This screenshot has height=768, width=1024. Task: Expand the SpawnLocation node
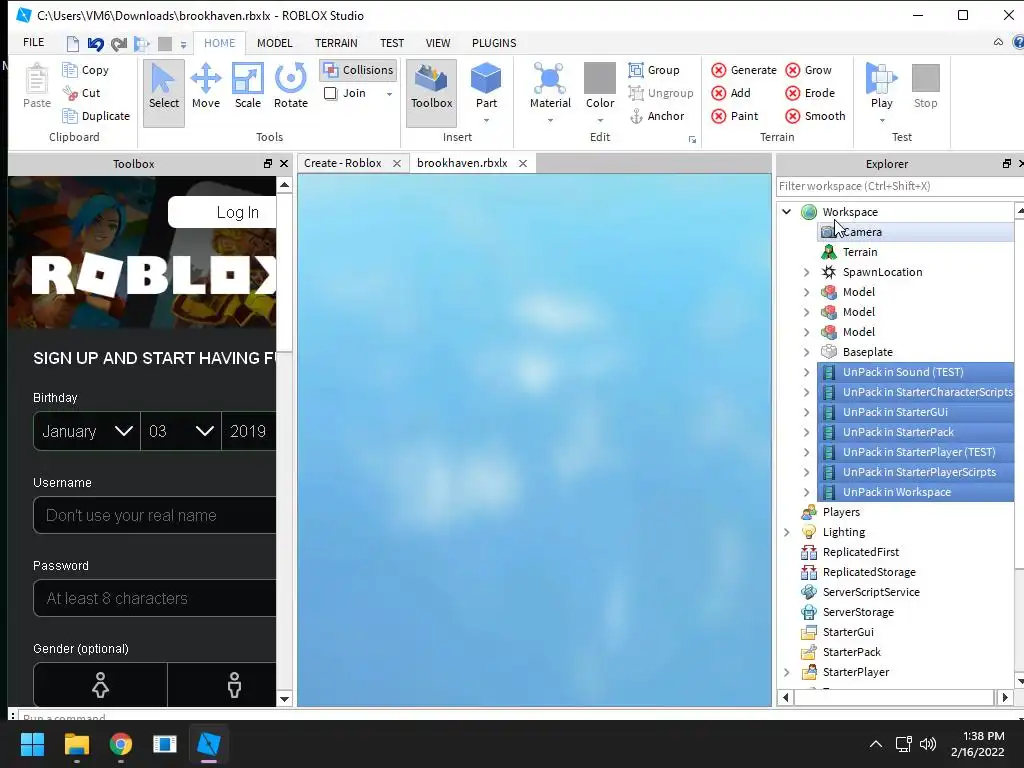pos(807,272)
